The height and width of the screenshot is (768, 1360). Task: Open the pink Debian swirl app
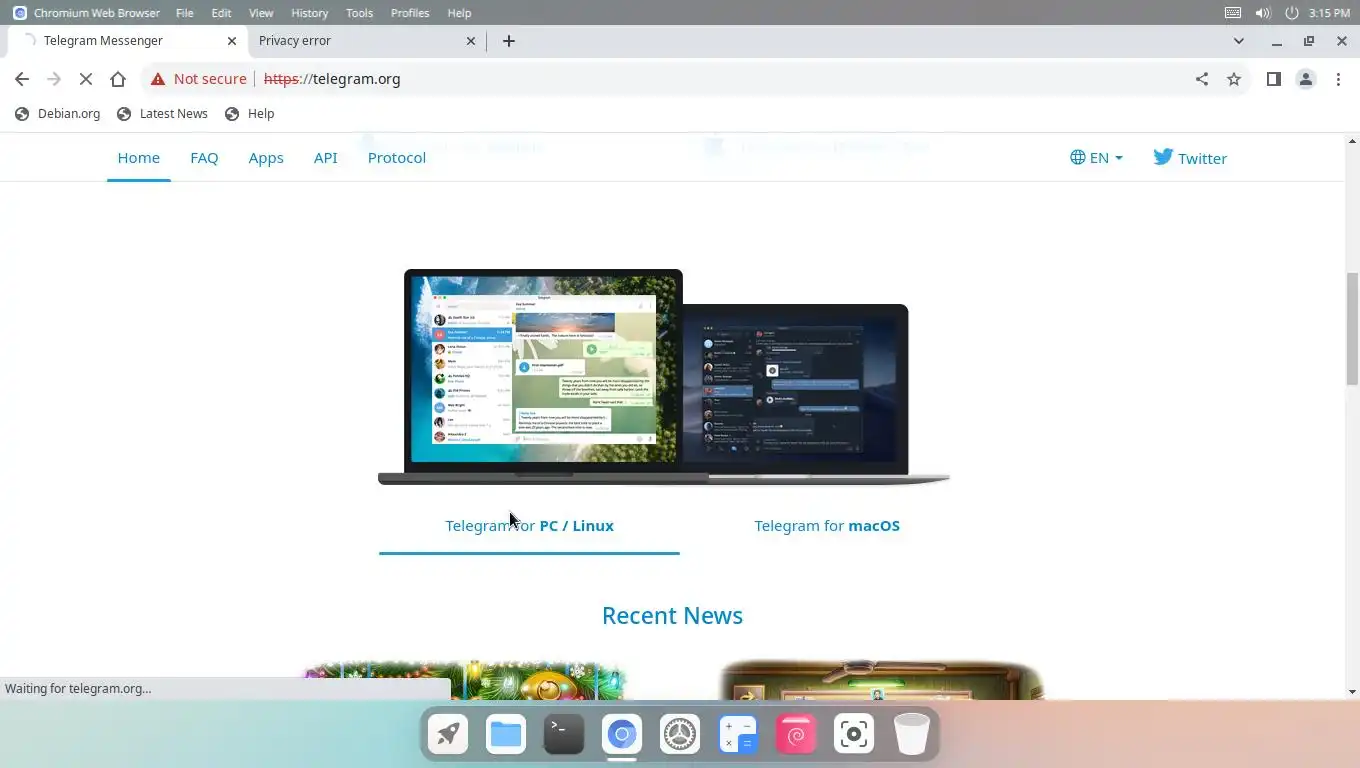pos(796,735)
